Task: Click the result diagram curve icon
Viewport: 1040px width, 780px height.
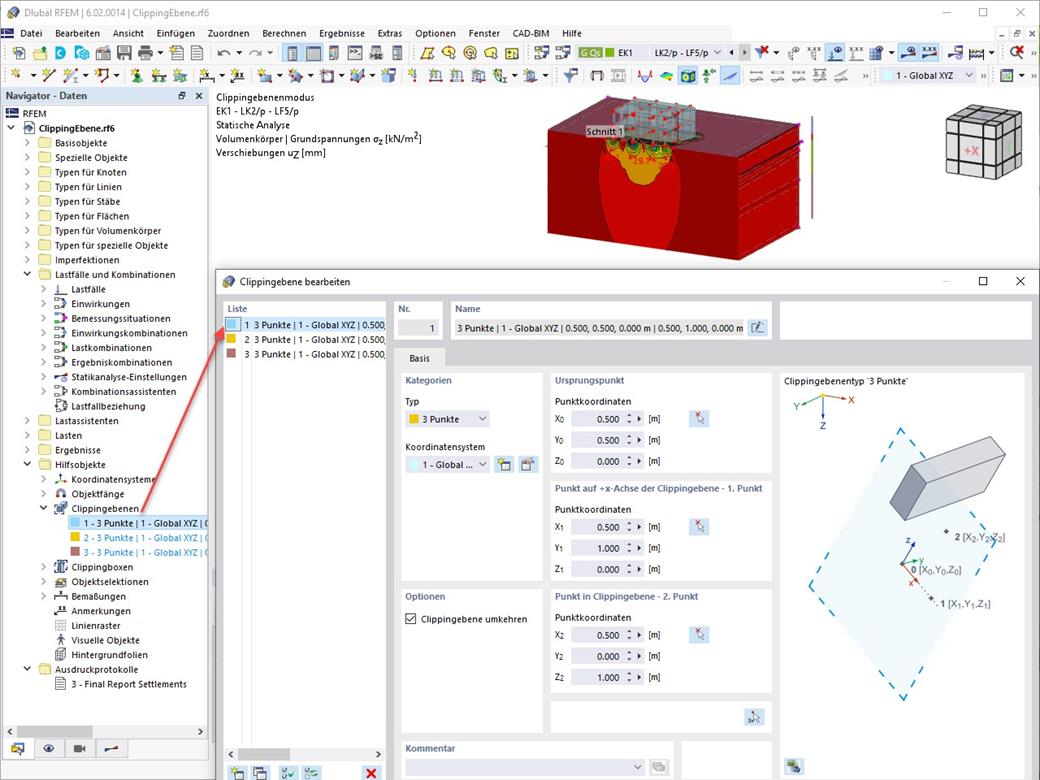Action: tap(644, 76)
